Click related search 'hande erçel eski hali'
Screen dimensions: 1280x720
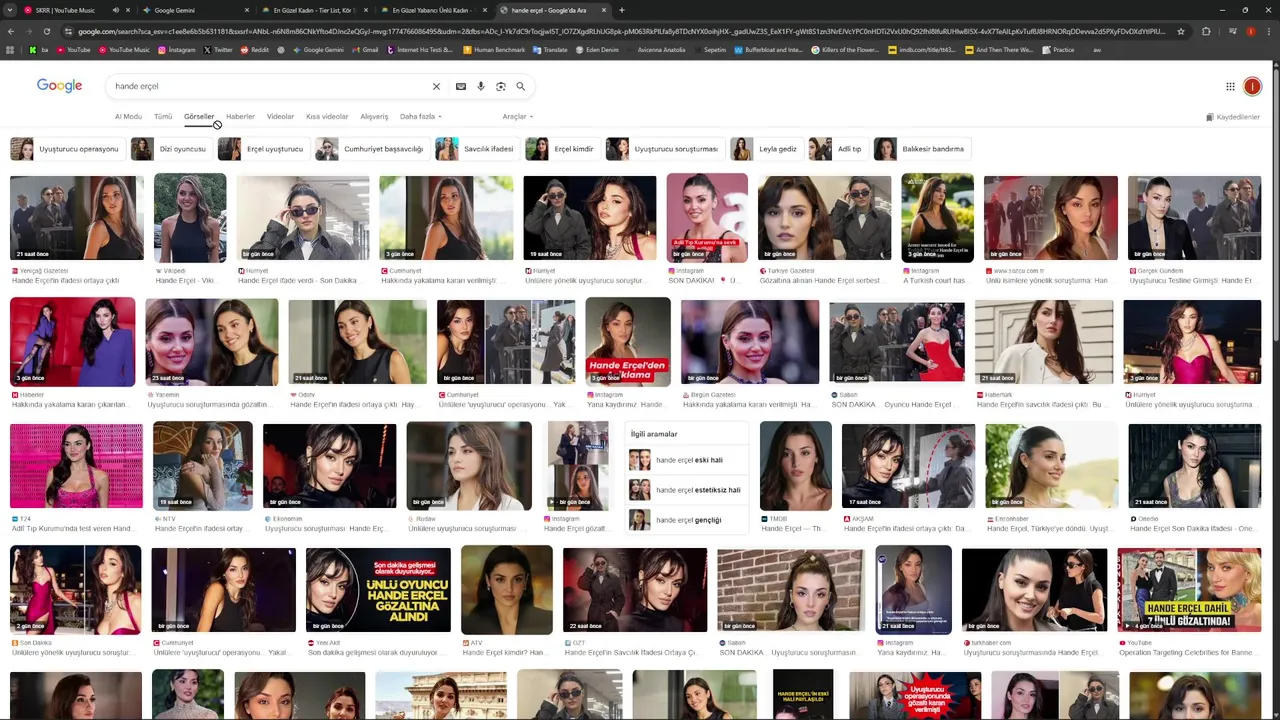coord(686,460)
